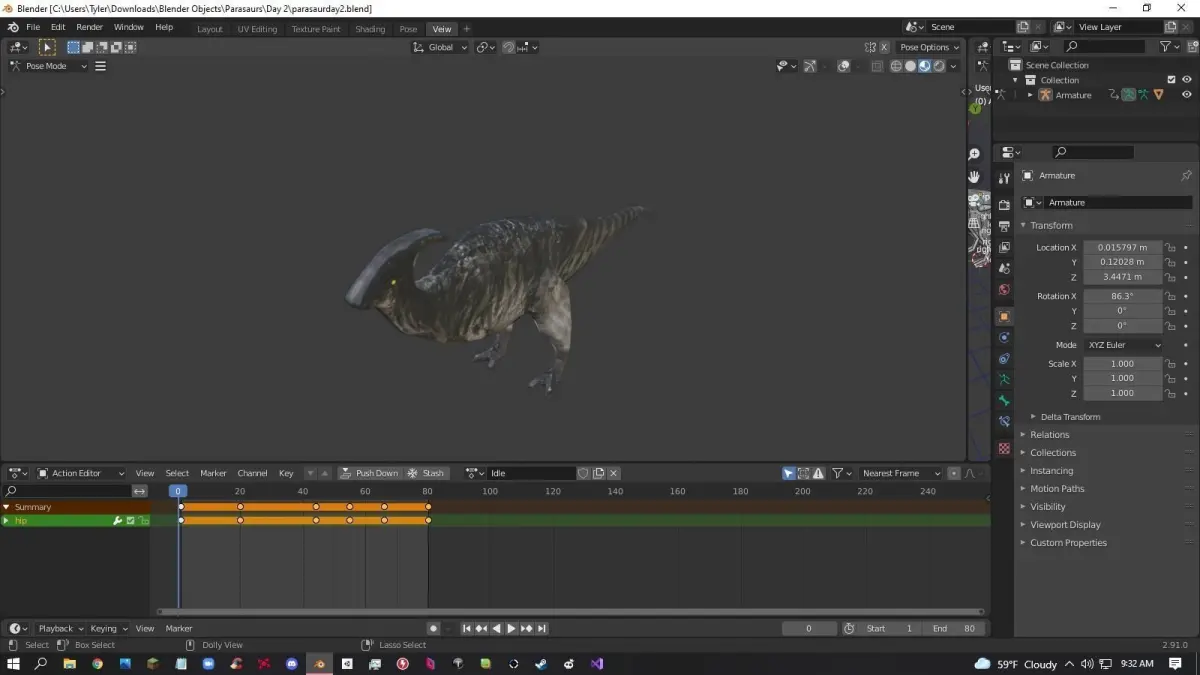Click the Select Box tool icon
1200x675 pixels.
tap(47, 47)
